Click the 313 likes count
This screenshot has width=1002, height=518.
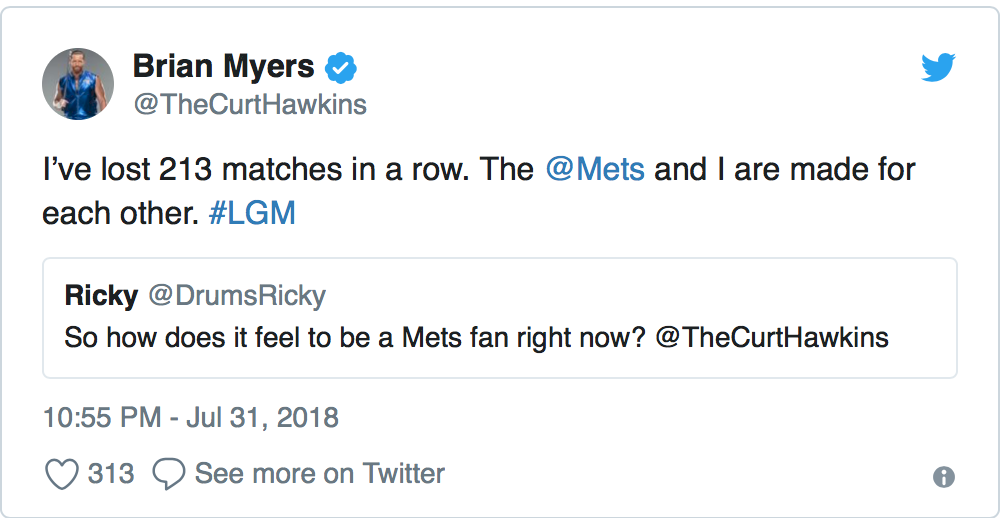point(111,473)
